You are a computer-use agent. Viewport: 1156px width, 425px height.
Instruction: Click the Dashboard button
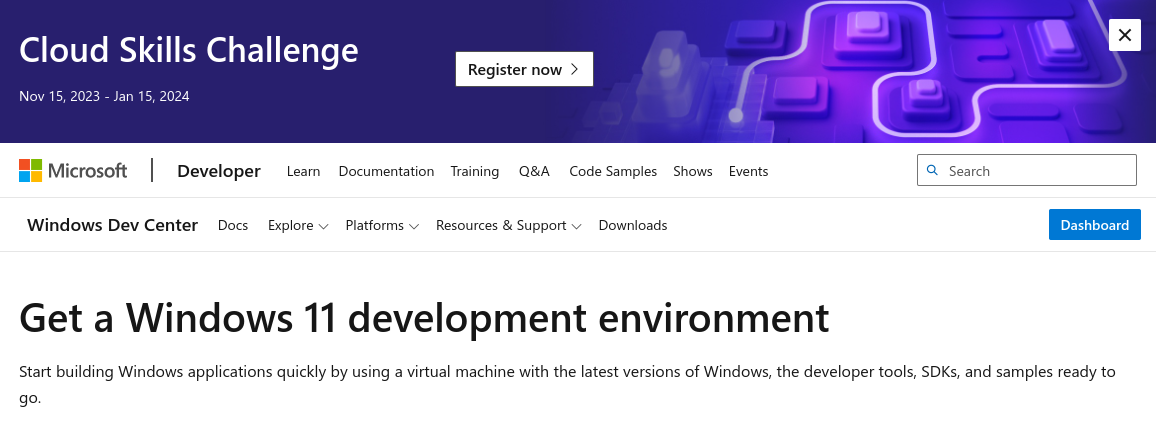point(1094,225)
